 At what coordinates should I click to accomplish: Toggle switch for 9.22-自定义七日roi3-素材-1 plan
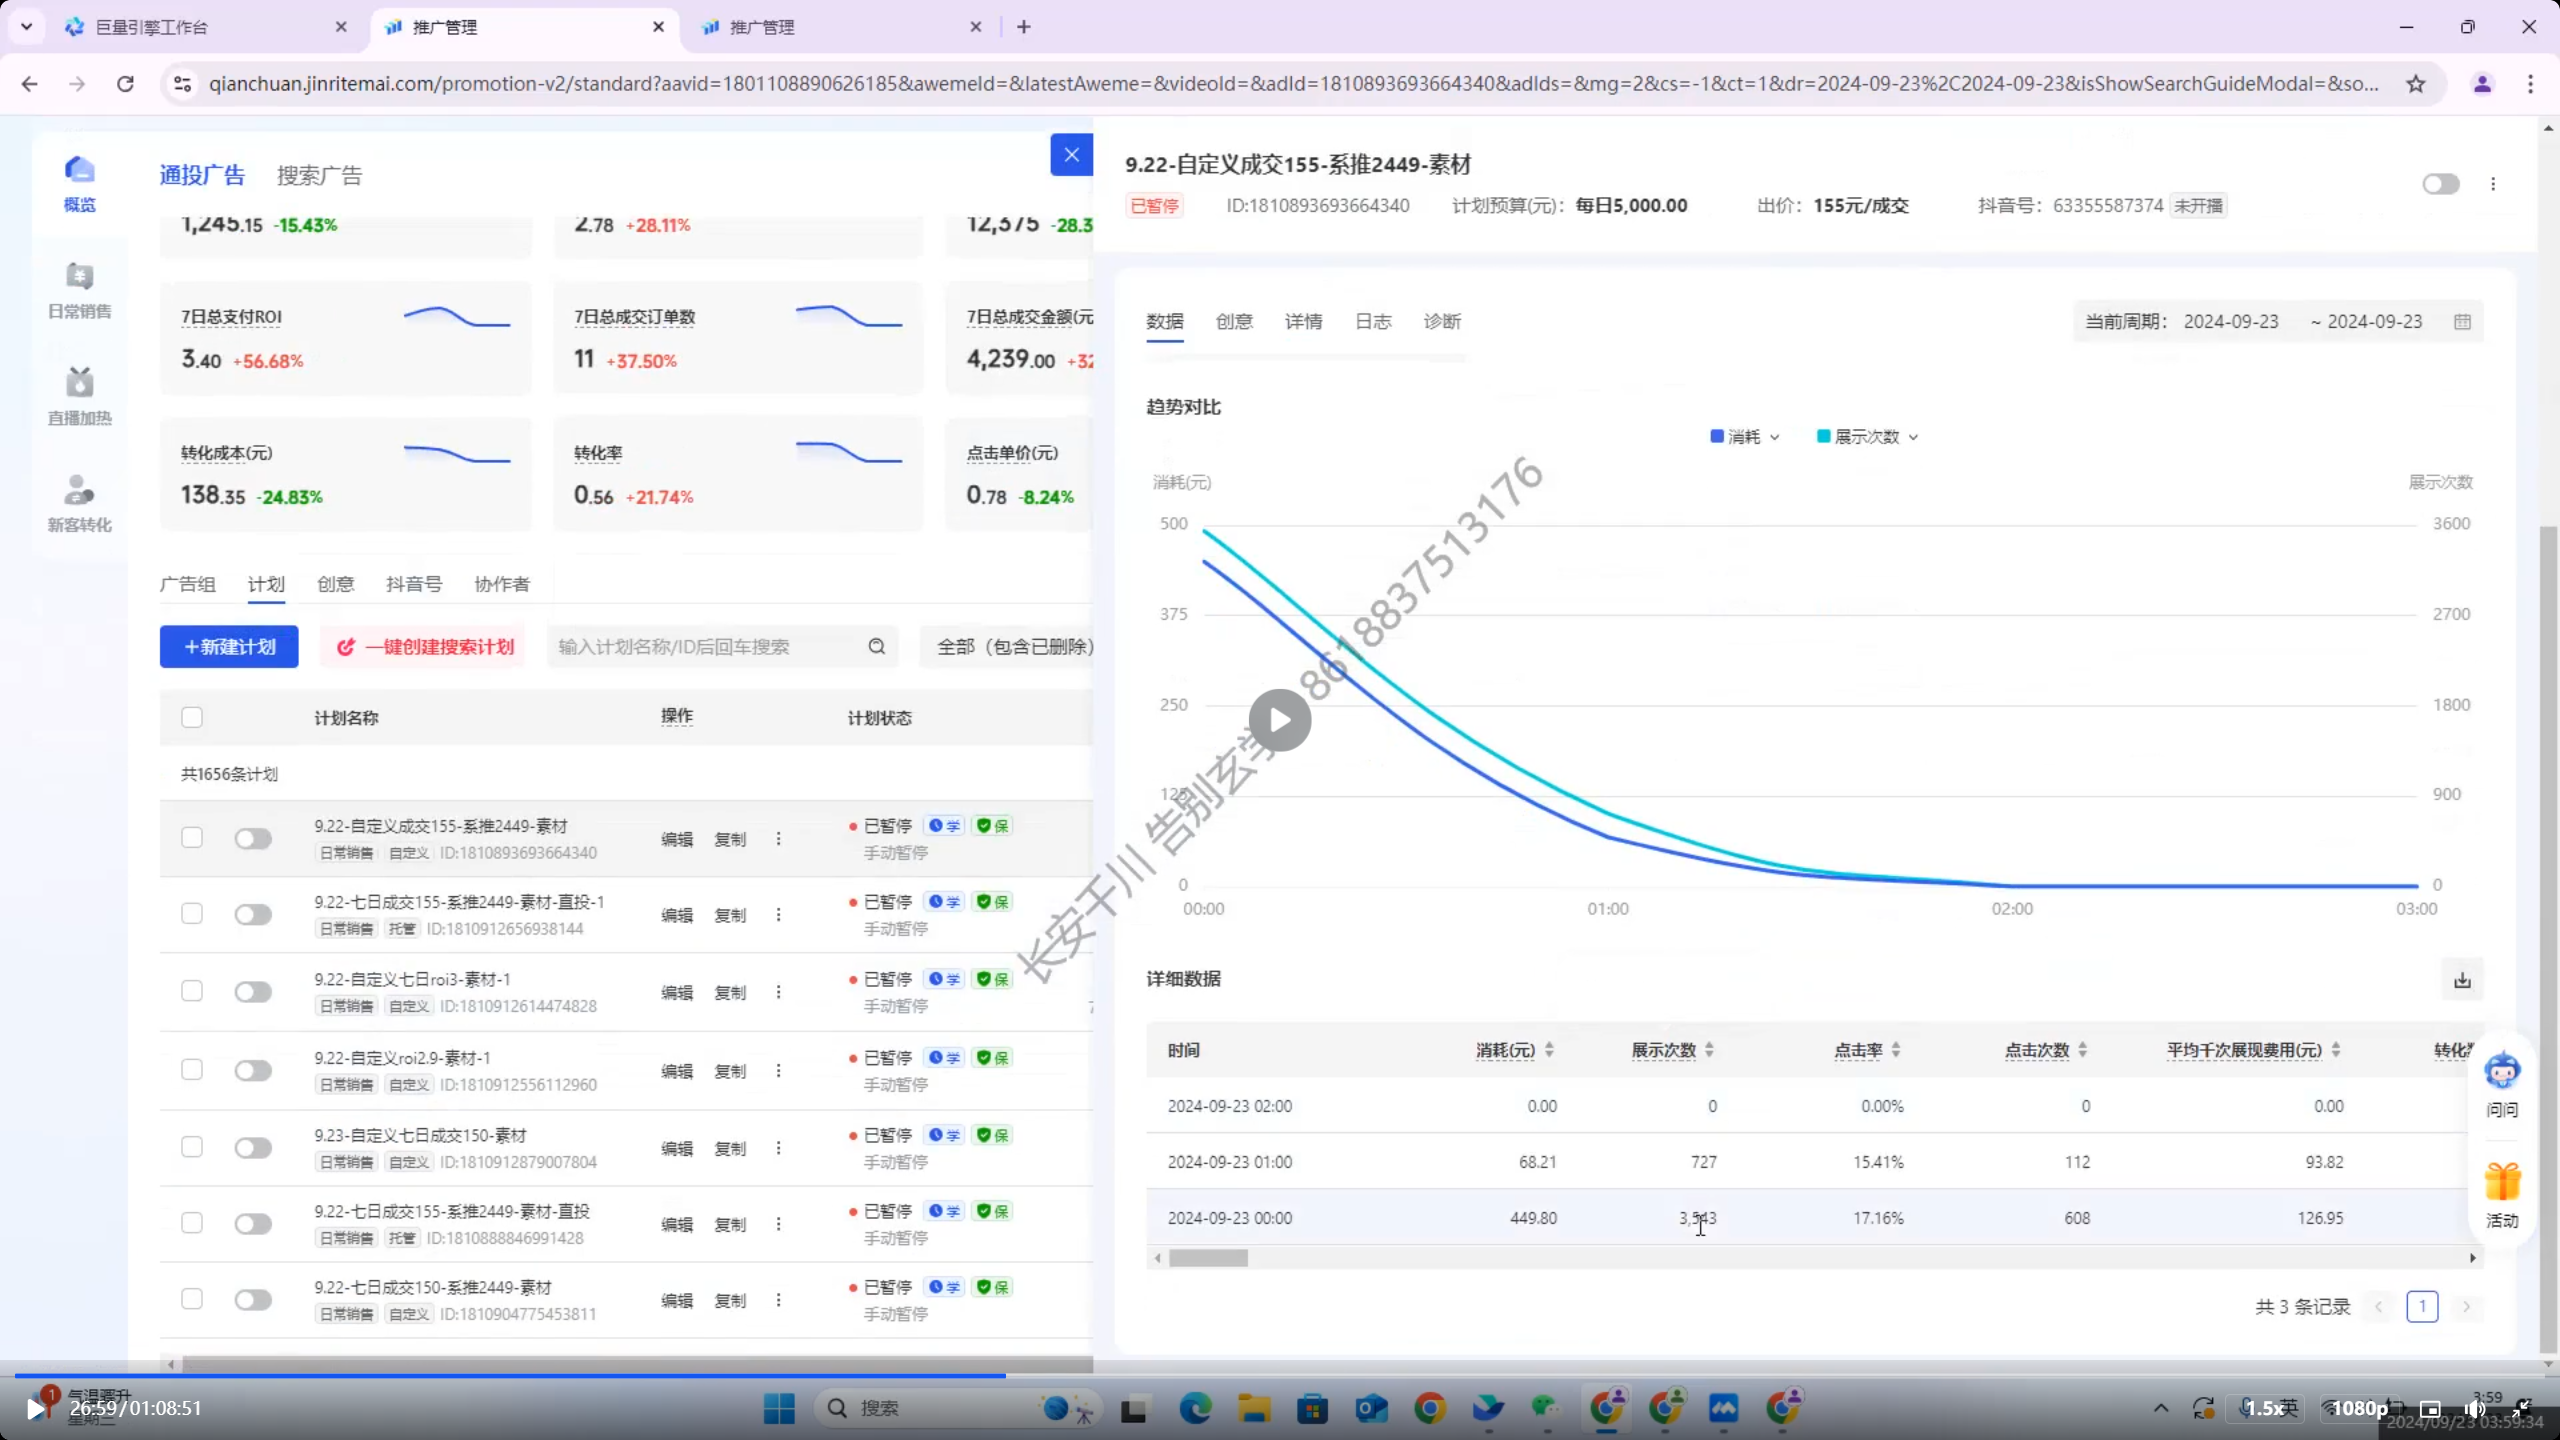click(253, 992)
